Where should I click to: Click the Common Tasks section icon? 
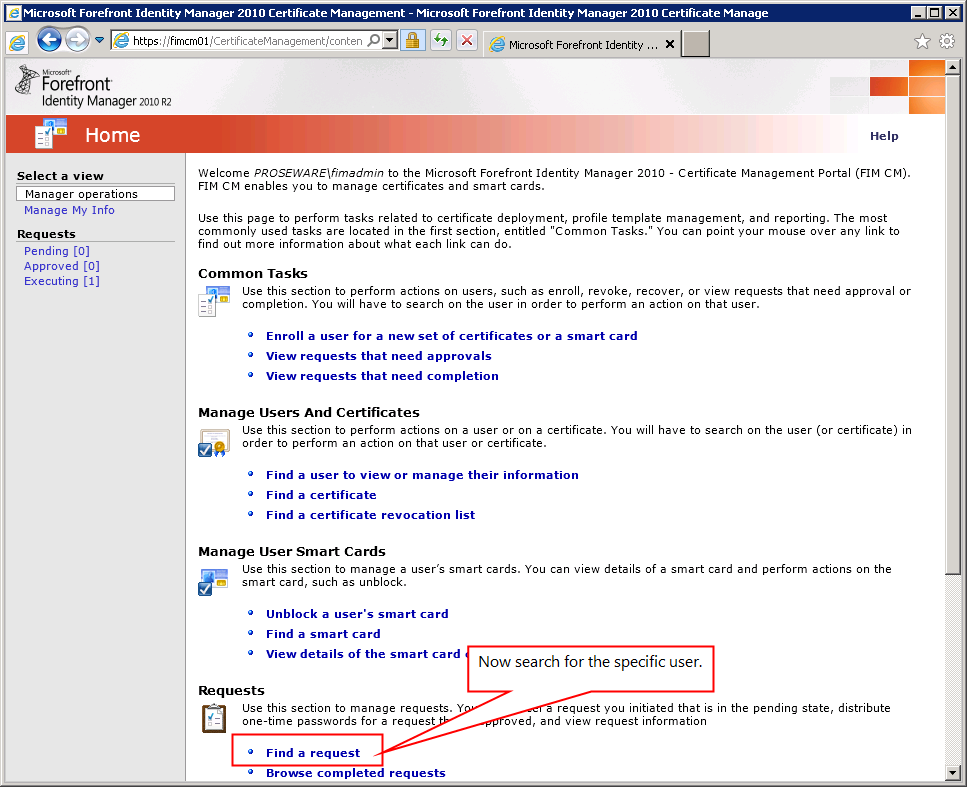(x=214, y=301)
